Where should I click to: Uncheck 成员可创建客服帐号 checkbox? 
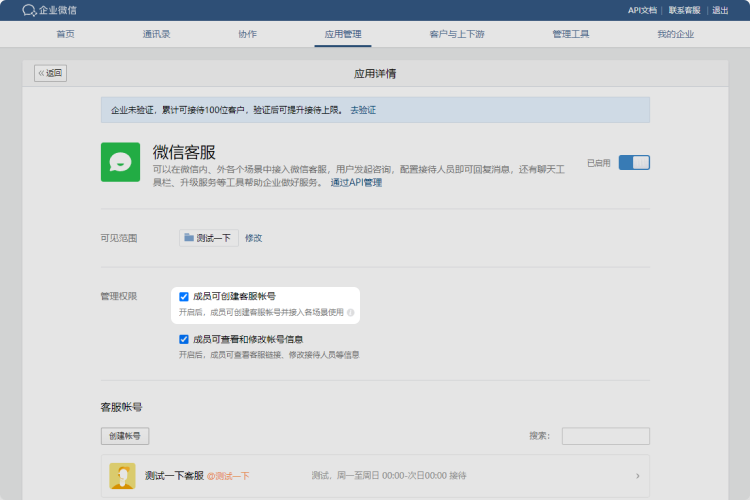(184, 297)
